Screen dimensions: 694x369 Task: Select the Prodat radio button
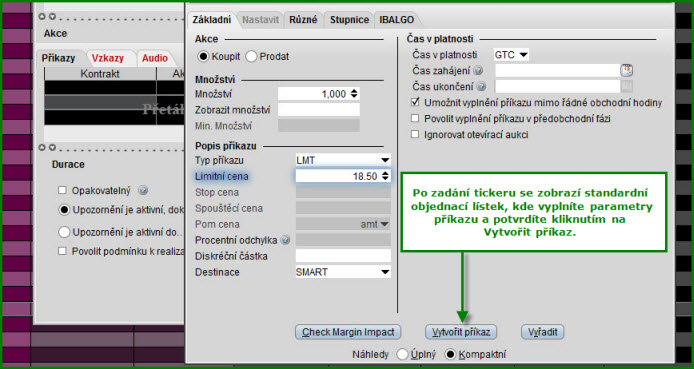tap(251, 57)
